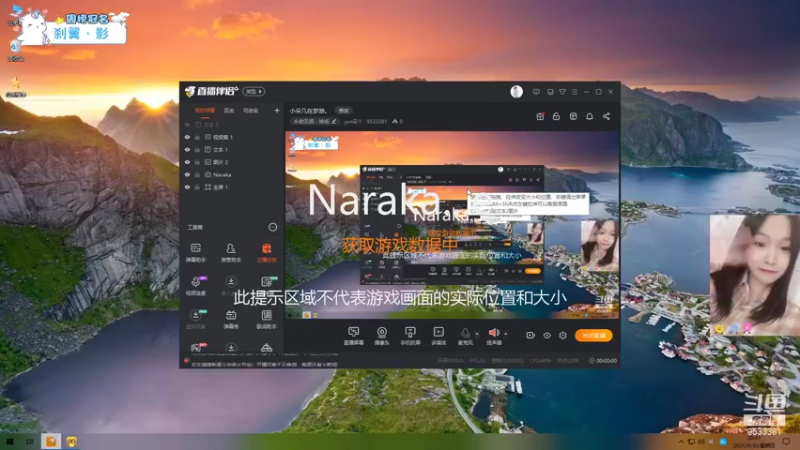Expand microphone options arrow

point(477,334)
